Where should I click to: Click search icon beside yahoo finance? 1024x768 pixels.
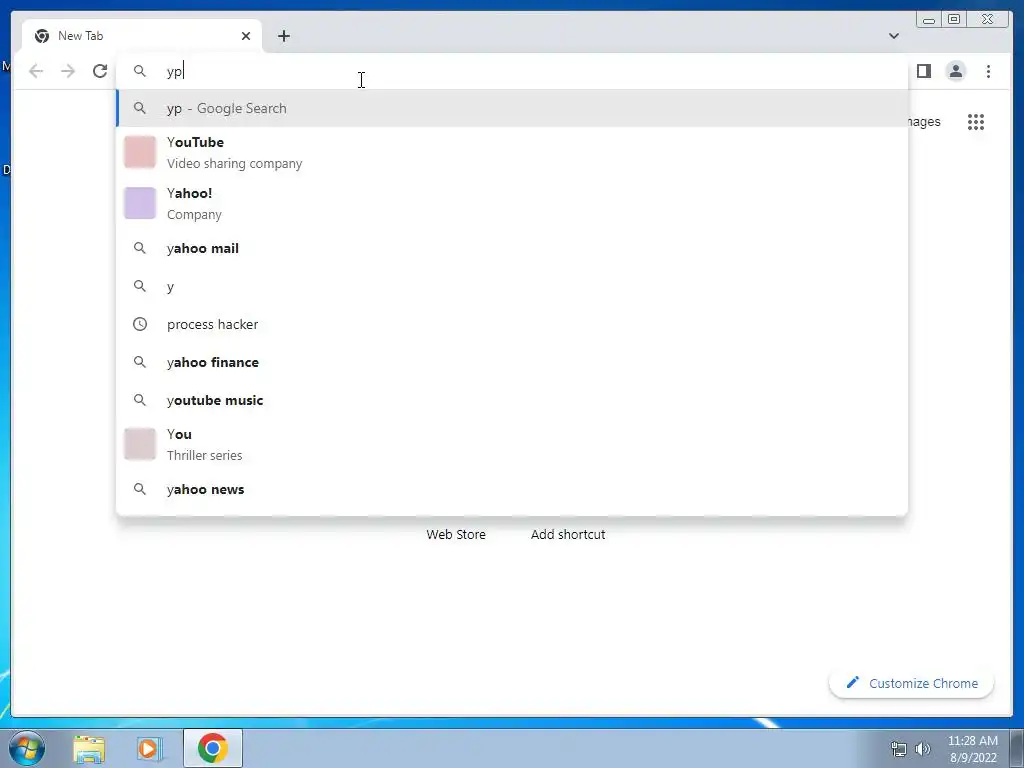tap(140, 362)
